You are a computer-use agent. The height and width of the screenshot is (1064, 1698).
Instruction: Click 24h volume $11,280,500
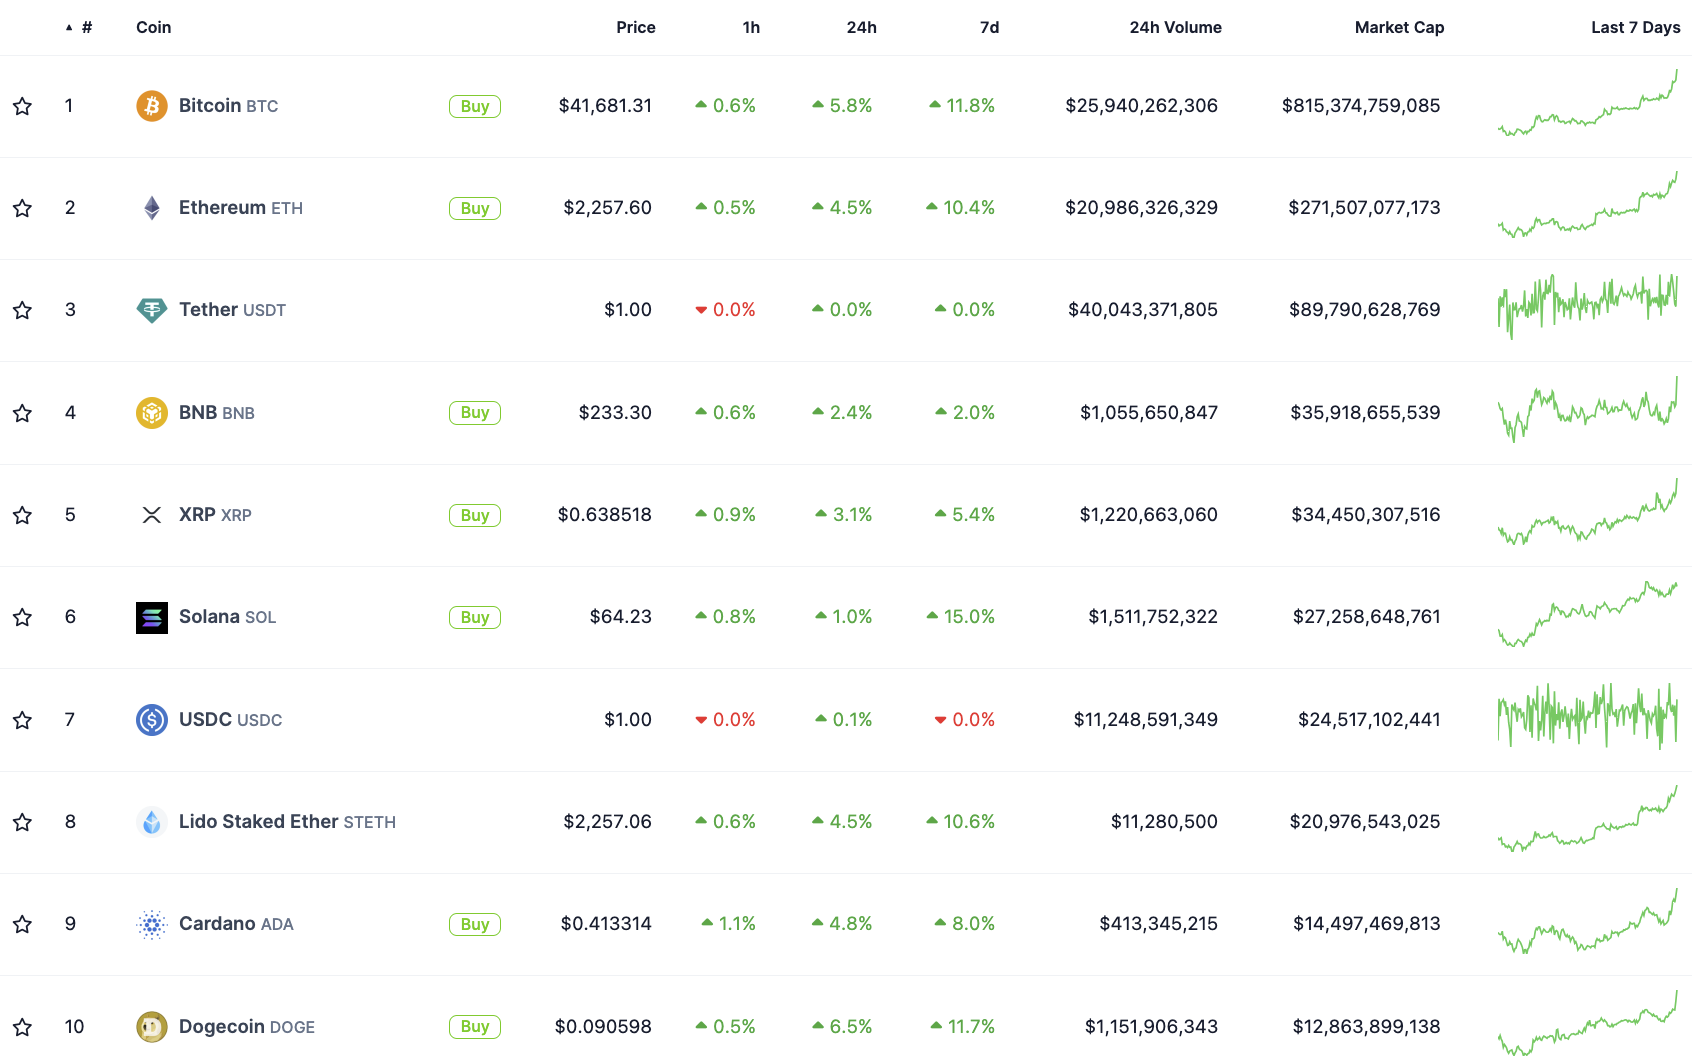(x=1164, y=822)
